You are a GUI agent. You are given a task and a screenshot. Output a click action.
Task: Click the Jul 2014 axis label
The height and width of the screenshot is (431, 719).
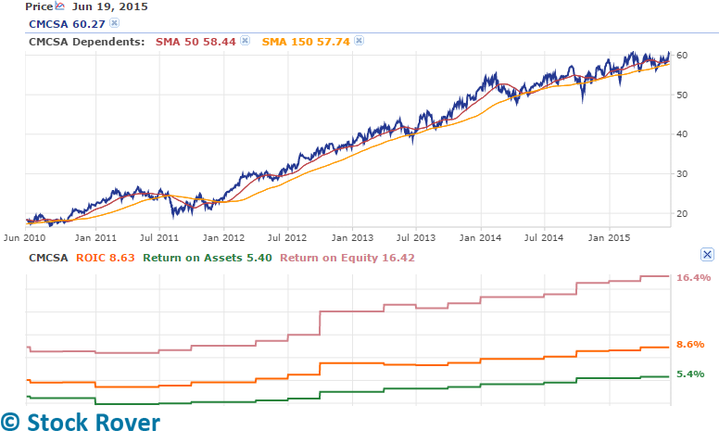[x=544, y=238]
